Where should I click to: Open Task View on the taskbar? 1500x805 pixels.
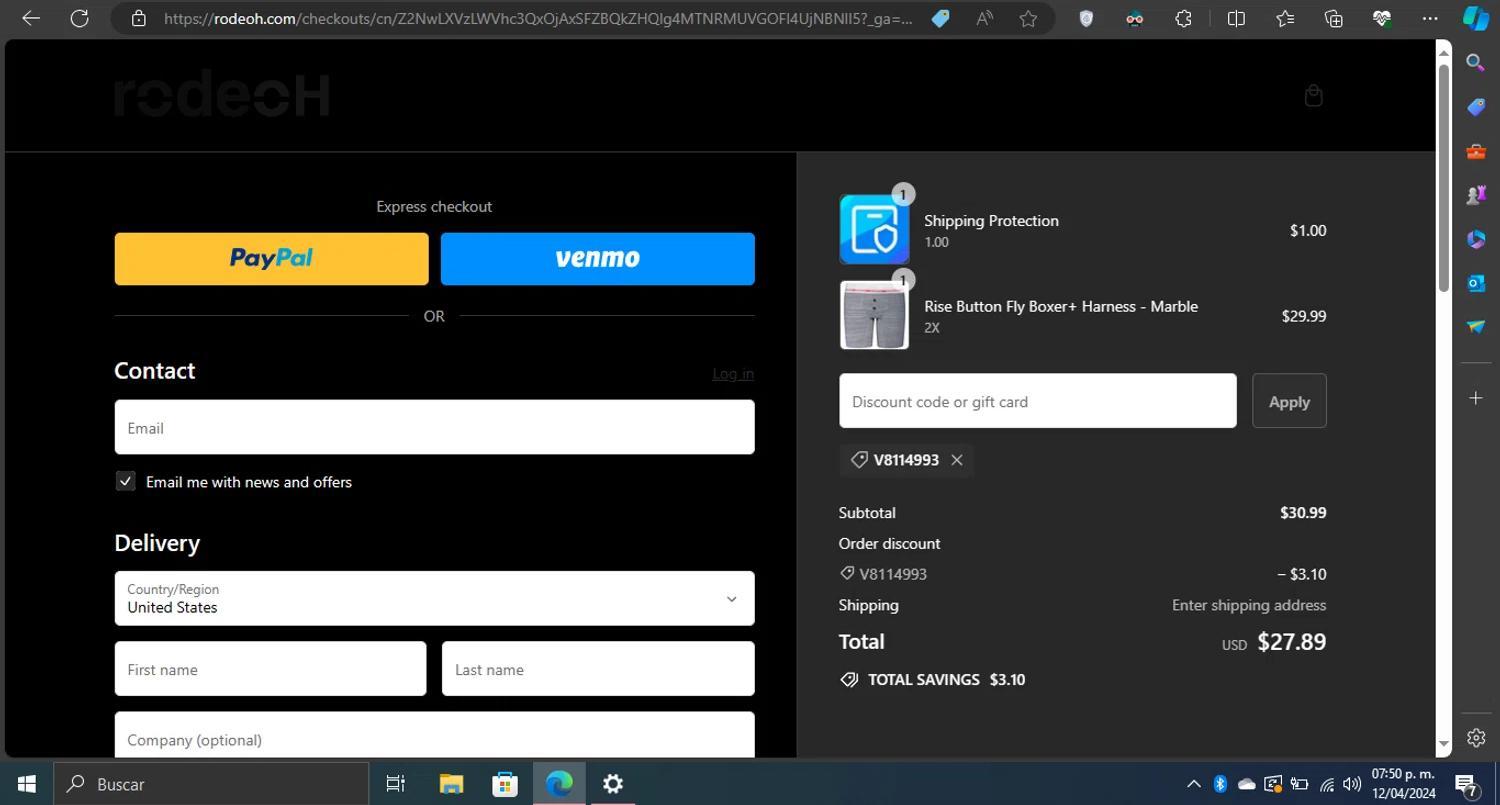(x=396, y=784)
